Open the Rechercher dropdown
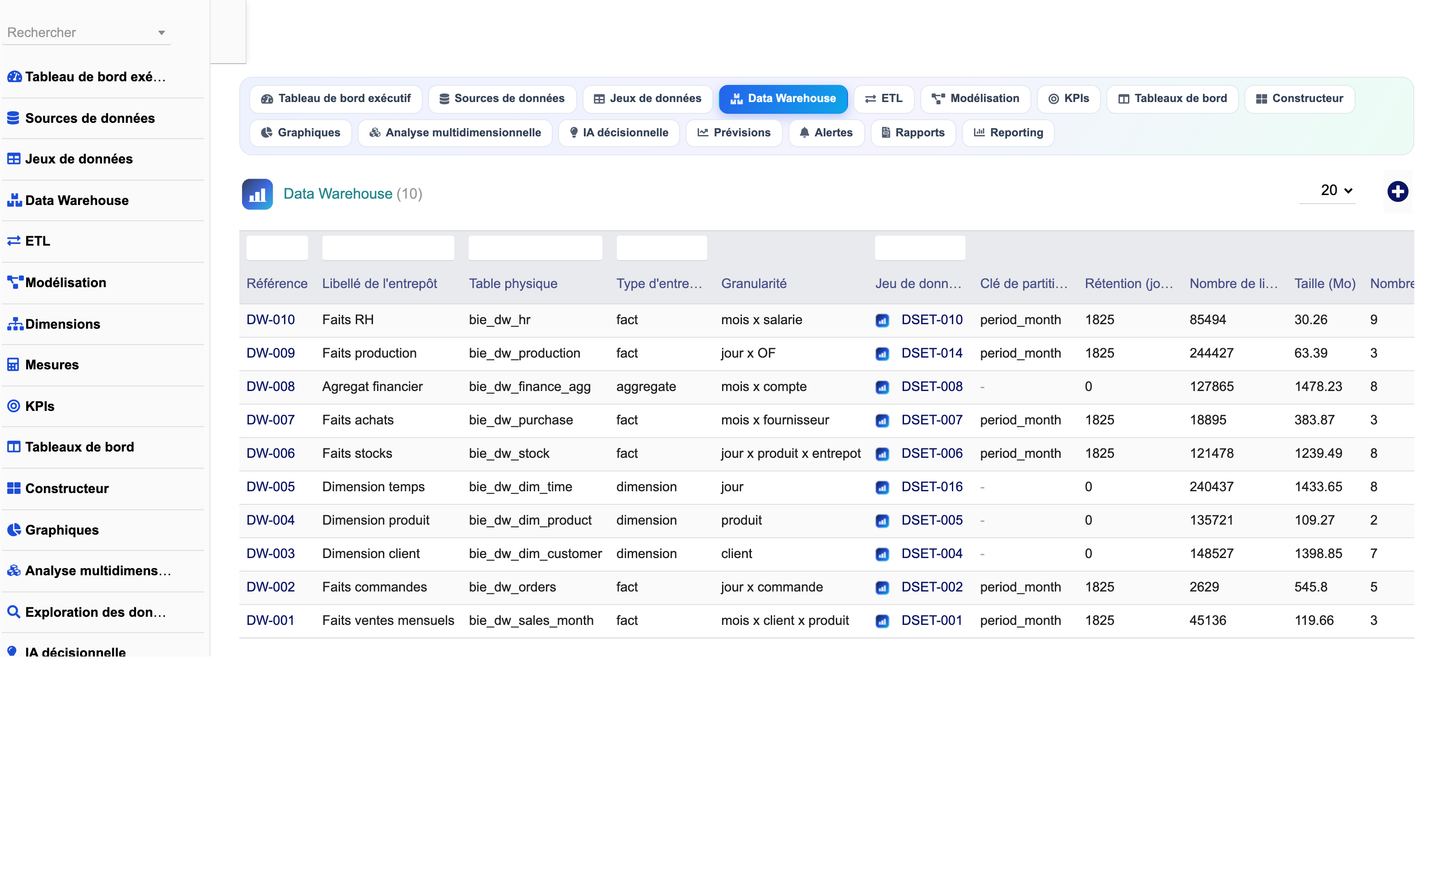 coord(86,32)
